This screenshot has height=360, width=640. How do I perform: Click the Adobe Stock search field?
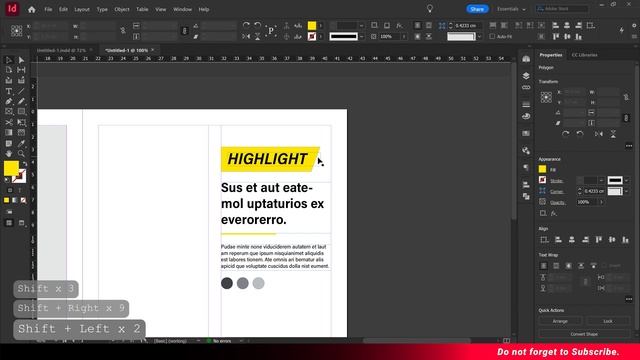[x=562, y=9]
